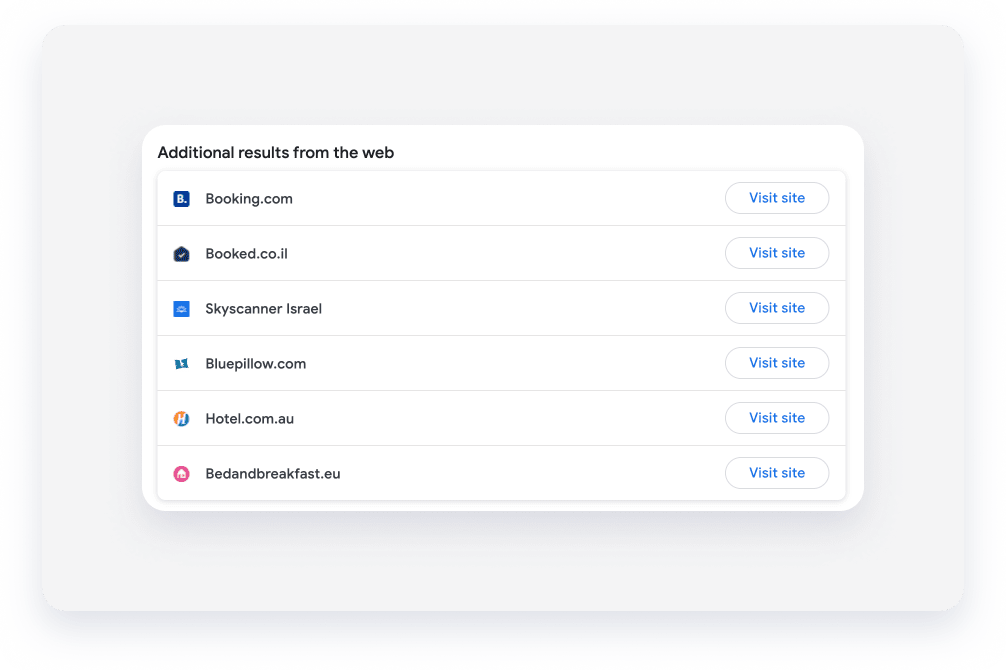Visit site for Booking.com
This screenshot has width=1006, height=670.
pyautogui.click(x=777, y=198)
